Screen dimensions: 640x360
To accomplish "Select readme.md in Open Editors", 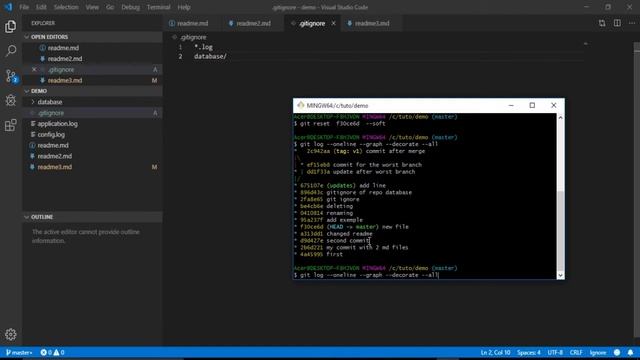I will [x=92, y=48].
